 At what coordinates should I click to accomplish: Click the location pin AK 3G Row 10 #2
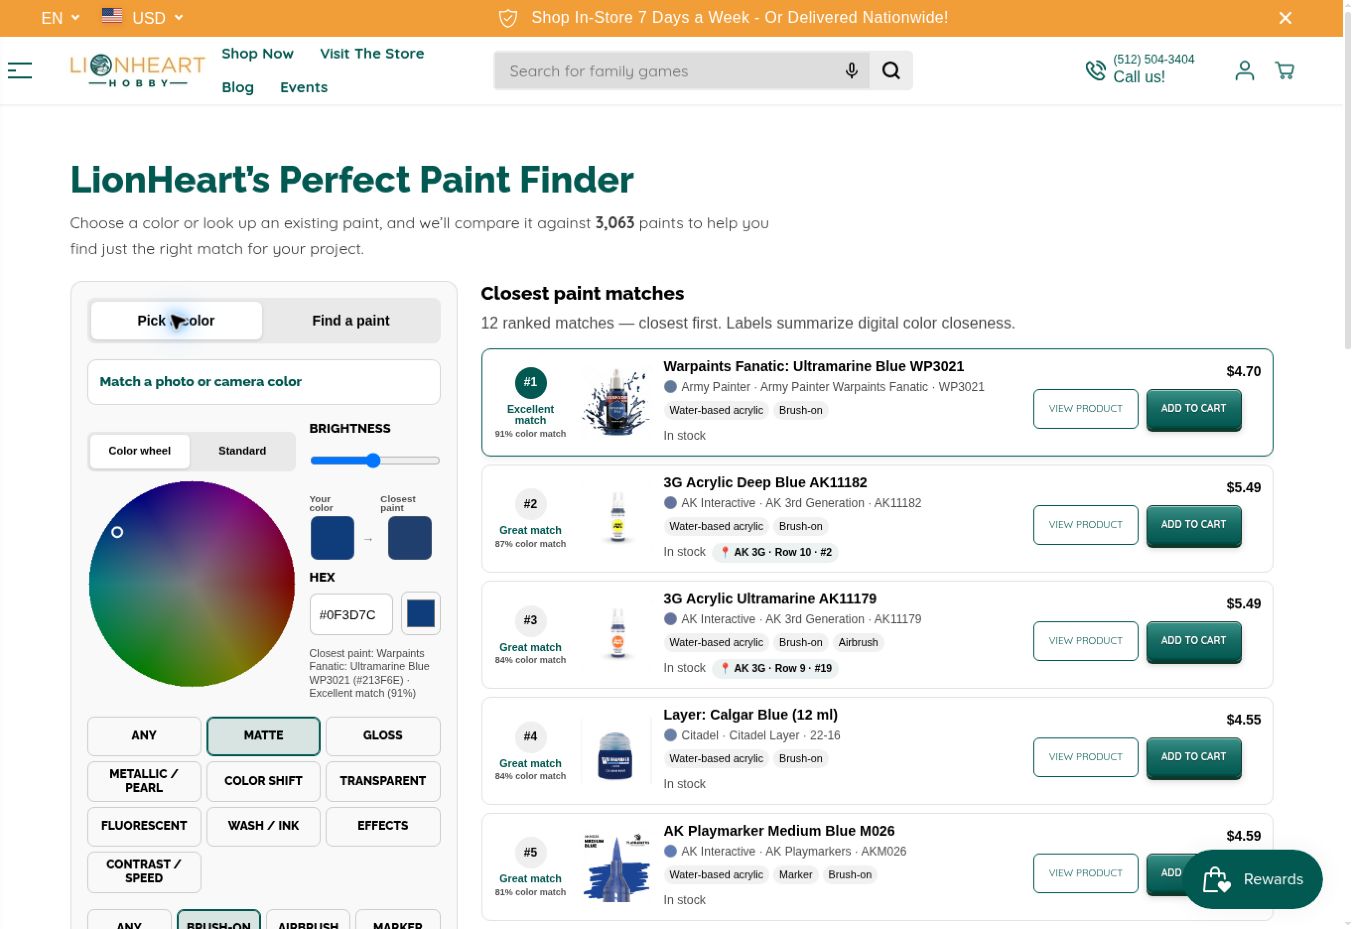775,552
